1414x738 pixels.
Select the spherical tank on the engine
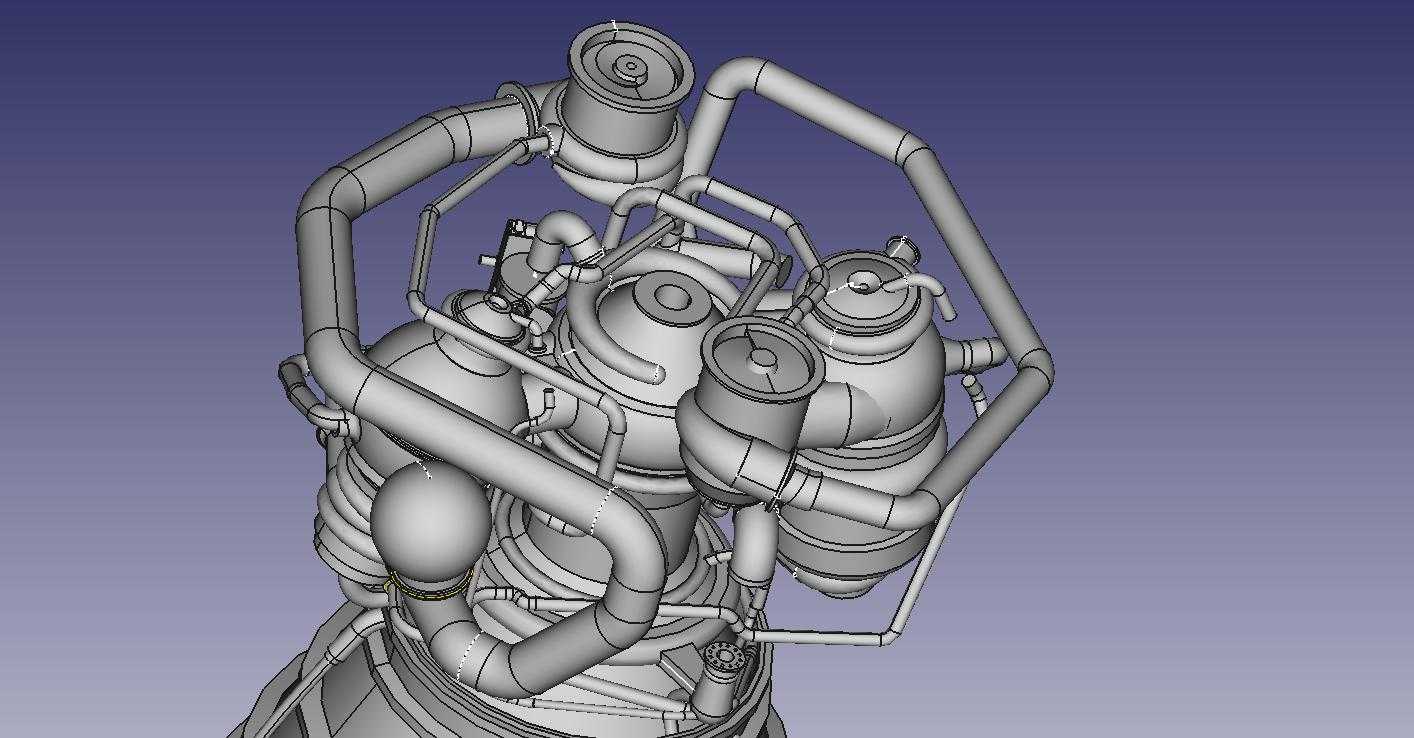[430, 523]
